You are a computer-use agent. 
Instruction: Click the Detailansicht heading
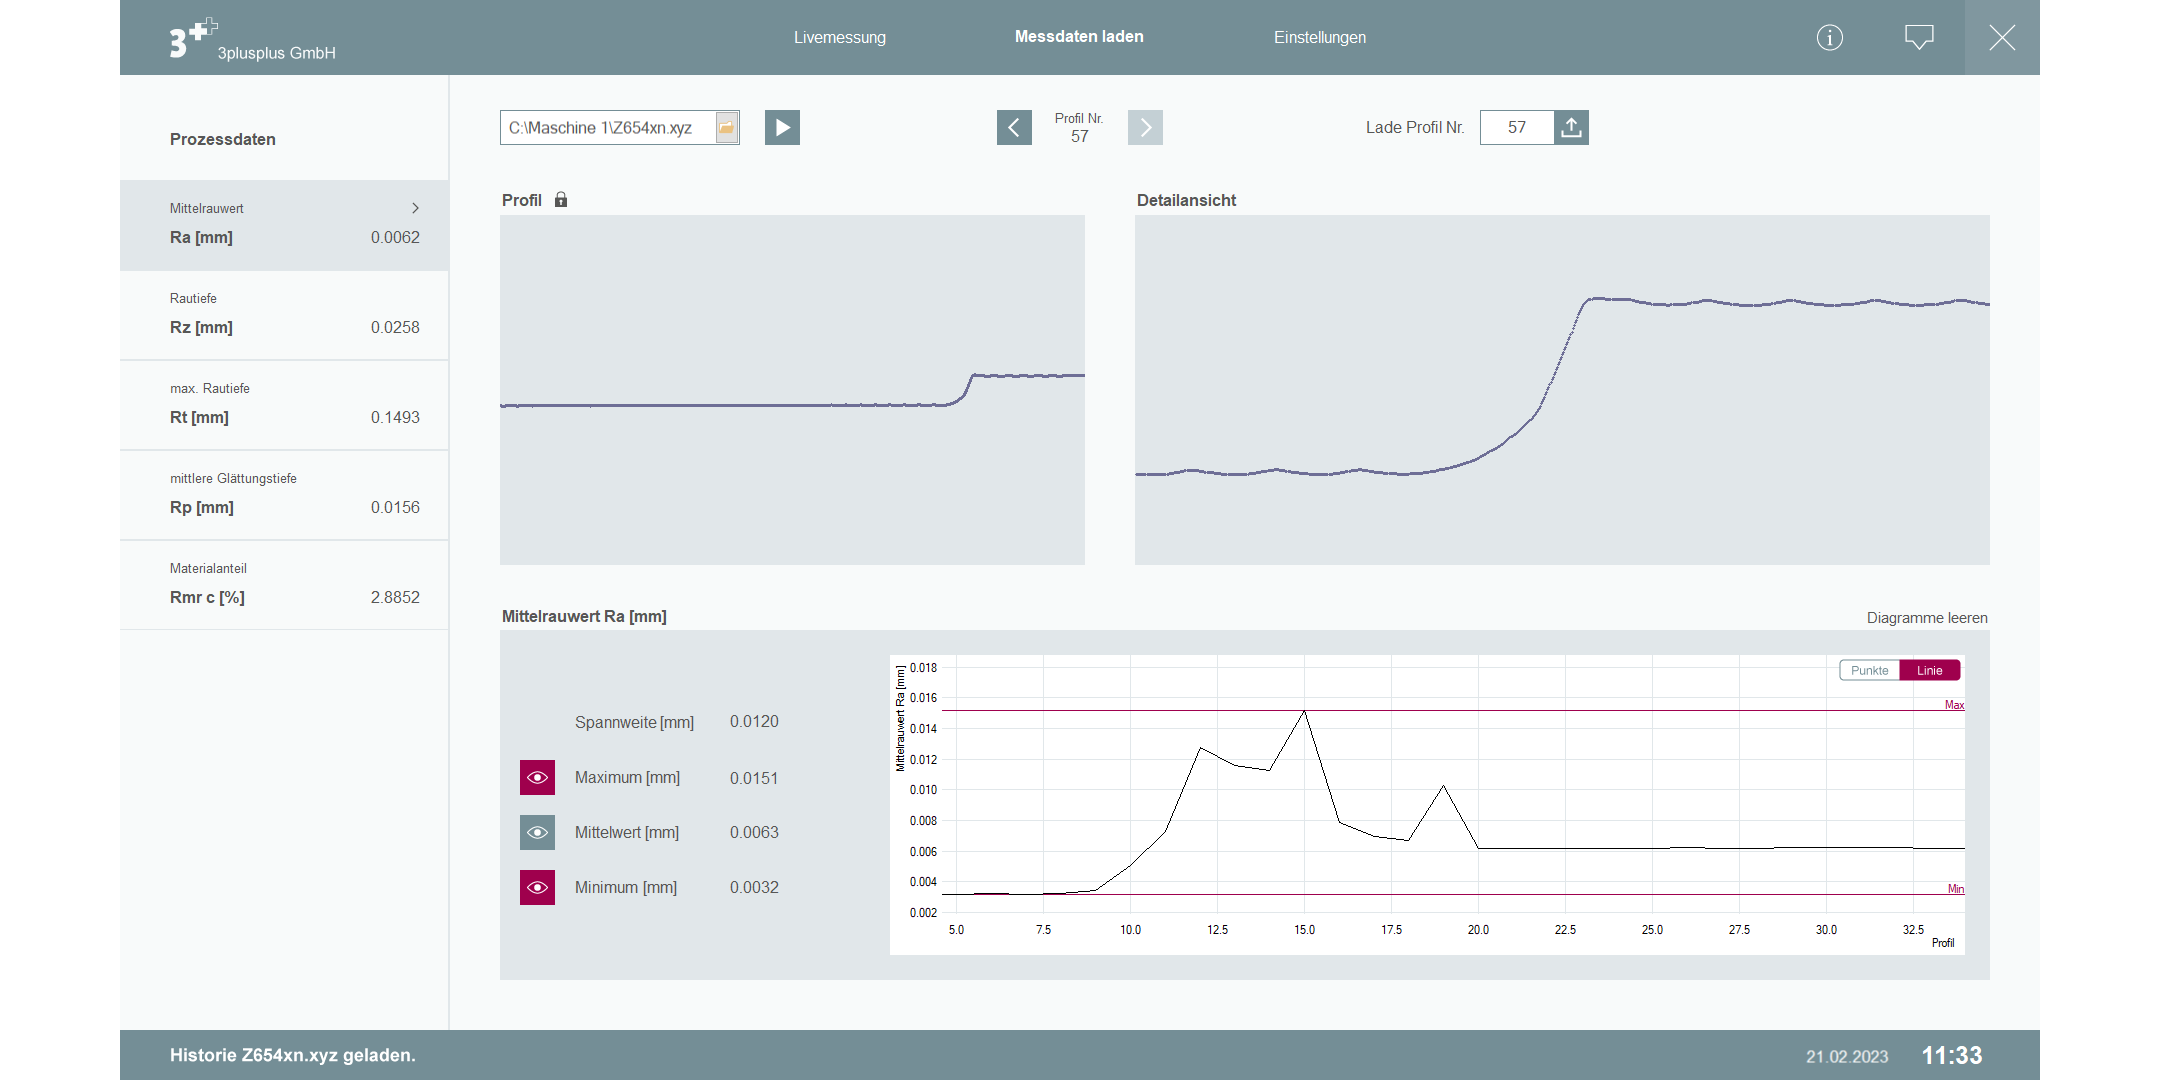click(1186, 200)
